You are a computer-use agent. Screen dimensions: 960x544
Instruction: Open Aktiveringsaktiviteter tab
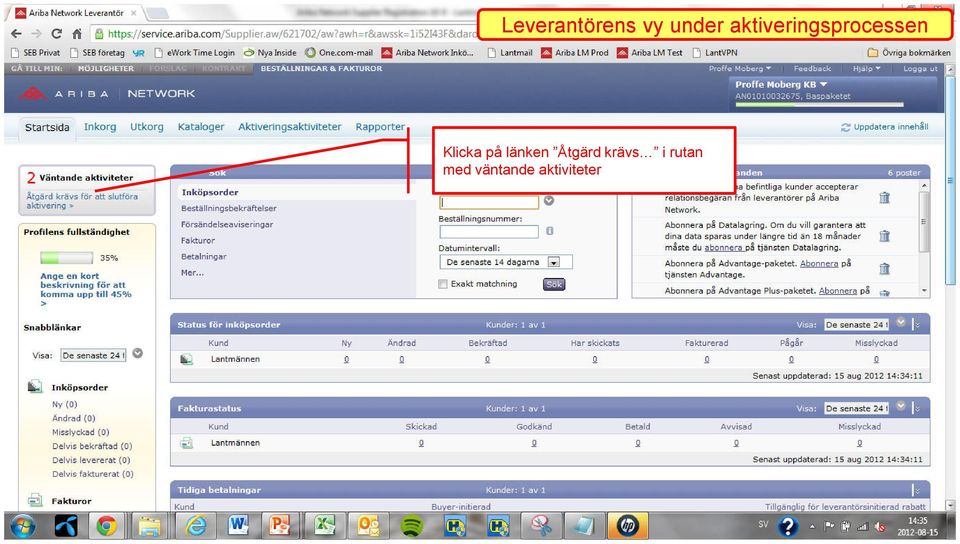(x=290, y=127)
